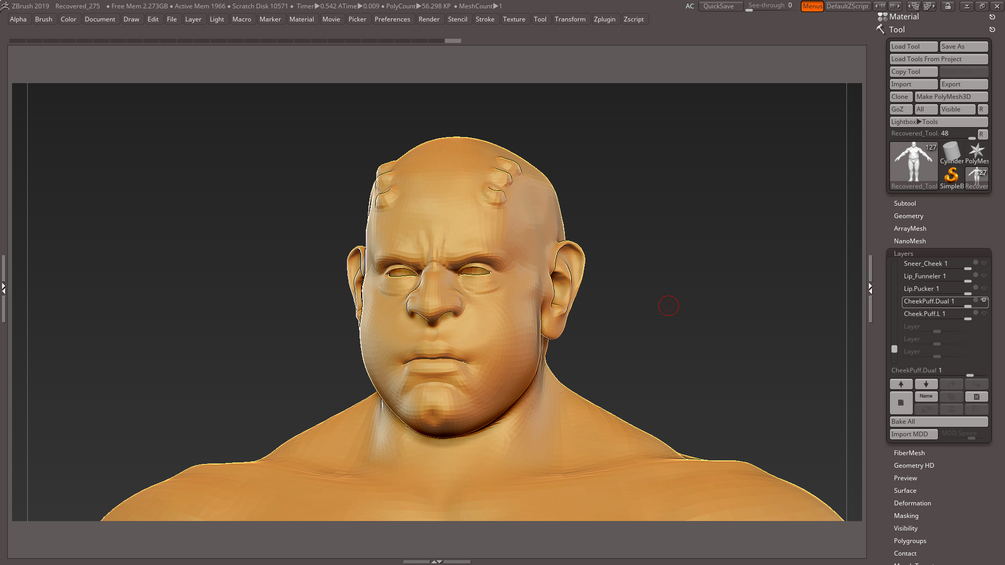Click the Material palette icon
Screen dimensions: 1005x565
882,17
